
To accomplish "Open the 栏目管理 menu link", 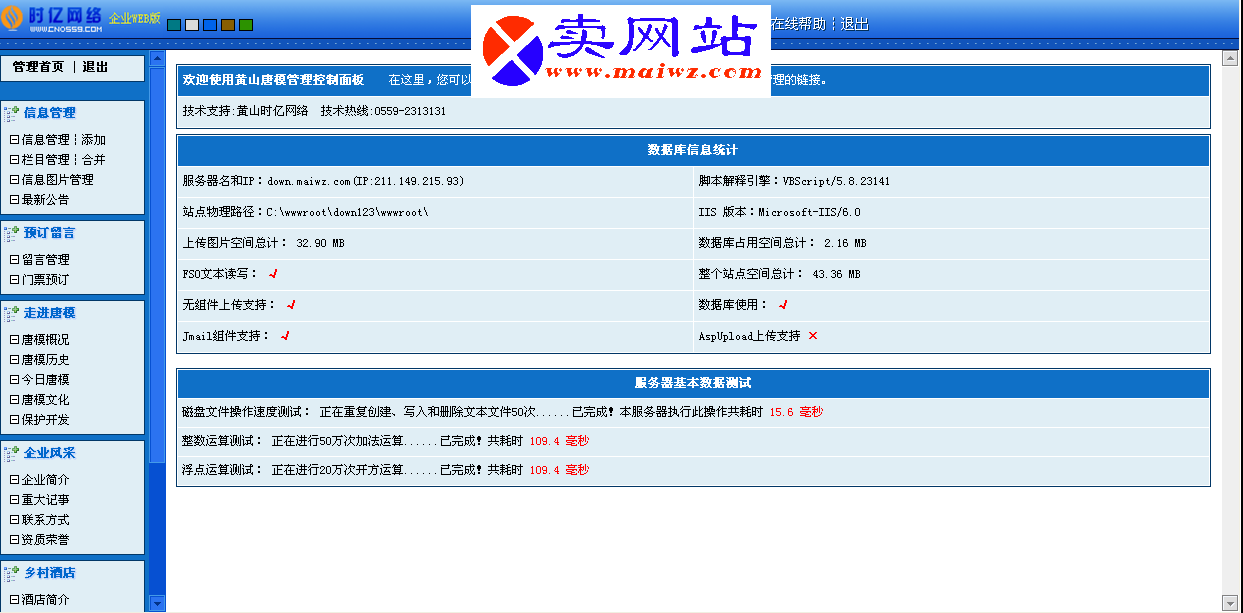I will coord(46,160).
